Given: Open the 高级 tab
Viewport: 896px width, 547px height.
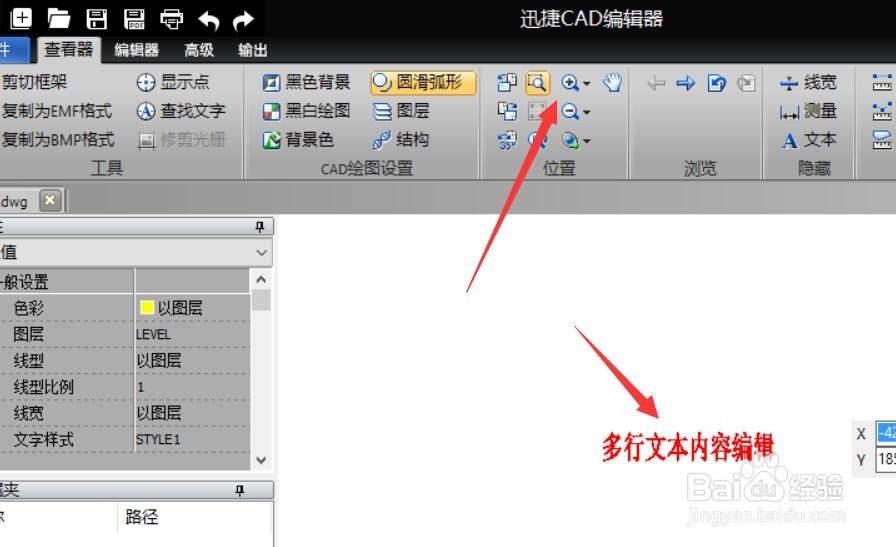Looking at the screenshot, I should pos(199,50).
